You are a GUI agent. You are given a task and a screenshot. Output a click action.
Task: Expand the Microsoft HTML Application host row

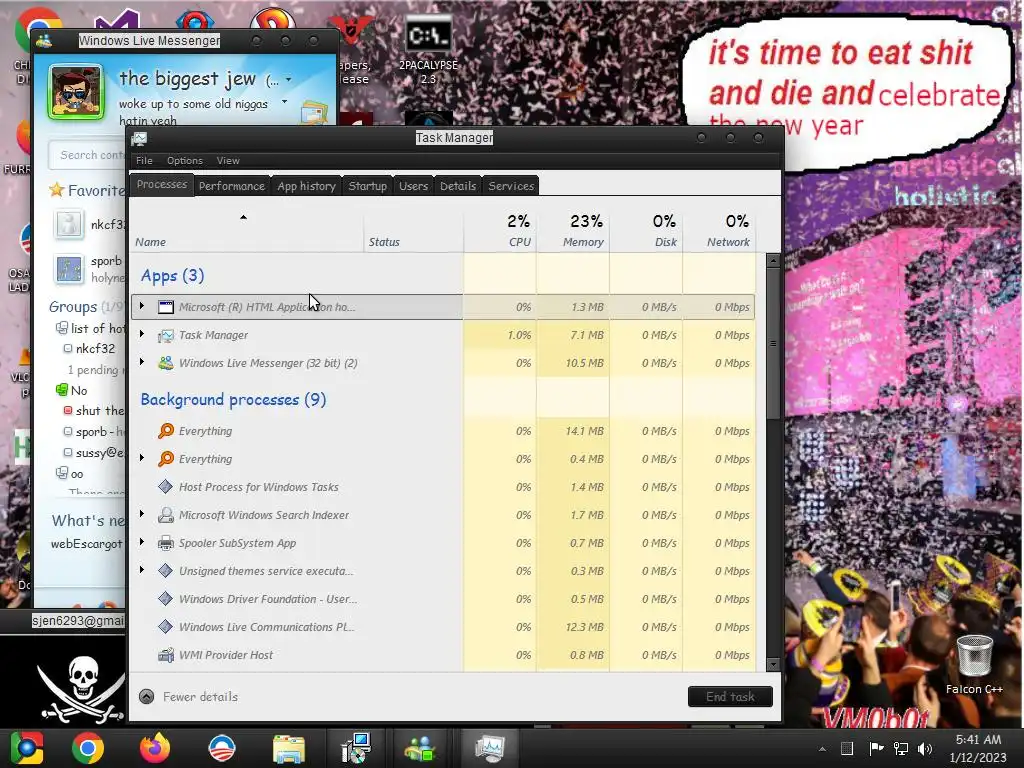[142, 306]
